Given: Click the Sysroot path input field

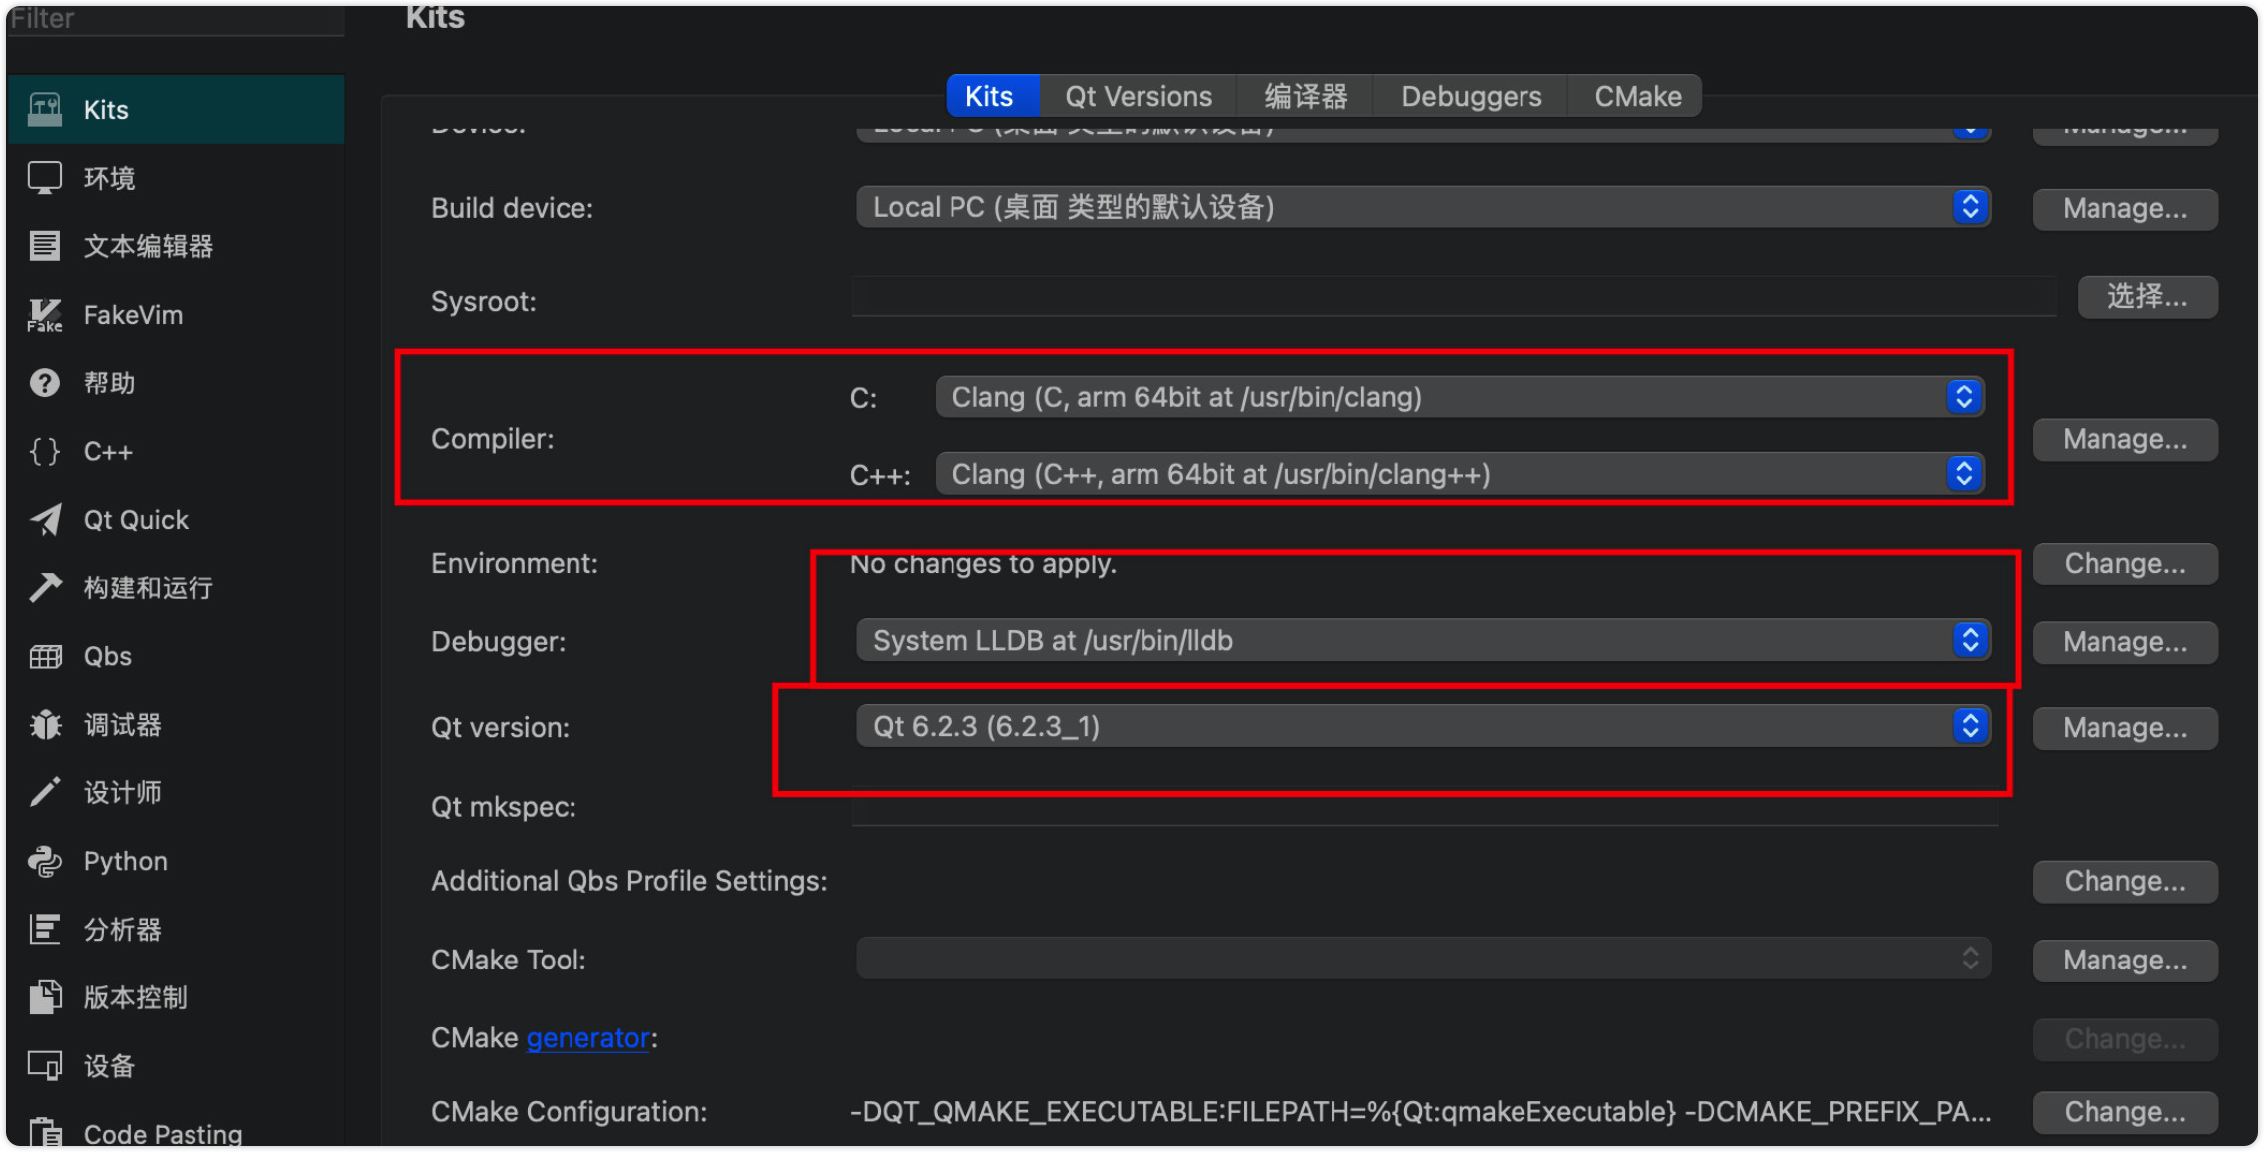Looking at the screenshot, I should [1452, 298].
